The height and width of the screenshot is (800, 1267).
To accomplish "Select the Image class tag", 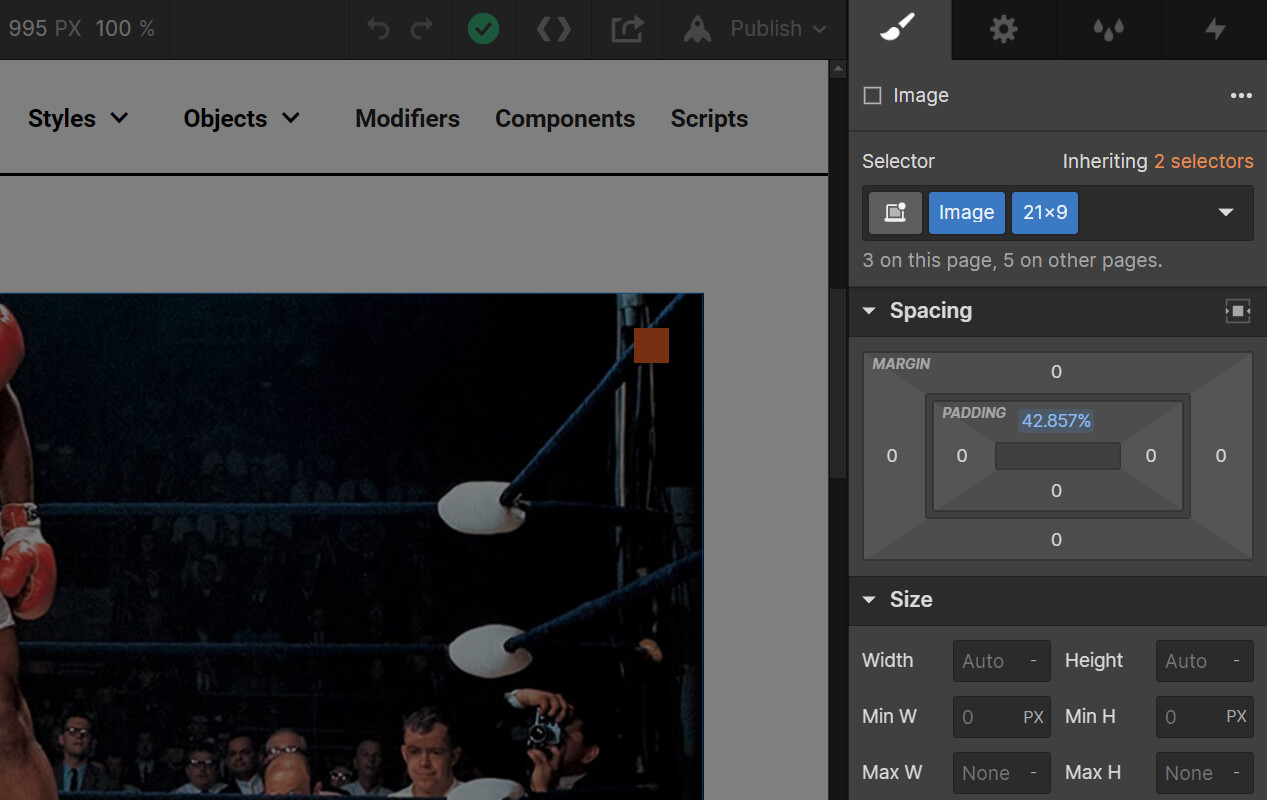I will [966, 213].
